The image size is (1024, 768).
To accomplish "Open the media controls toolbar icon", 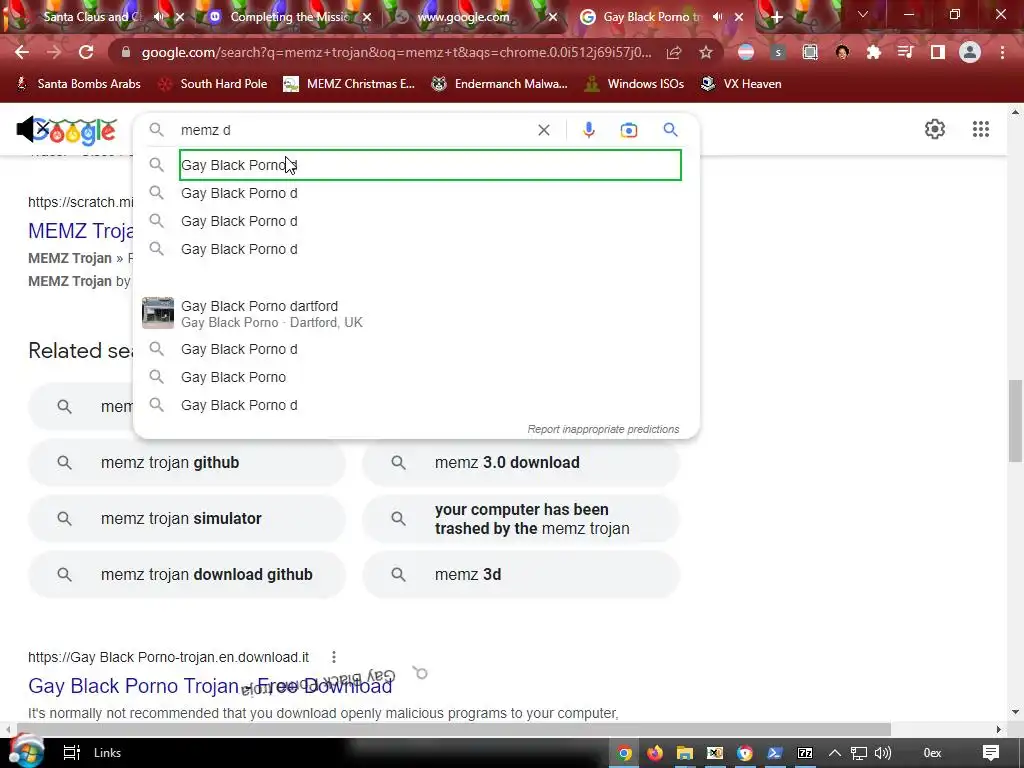I will pyautogui.click(x=905, y=52).
